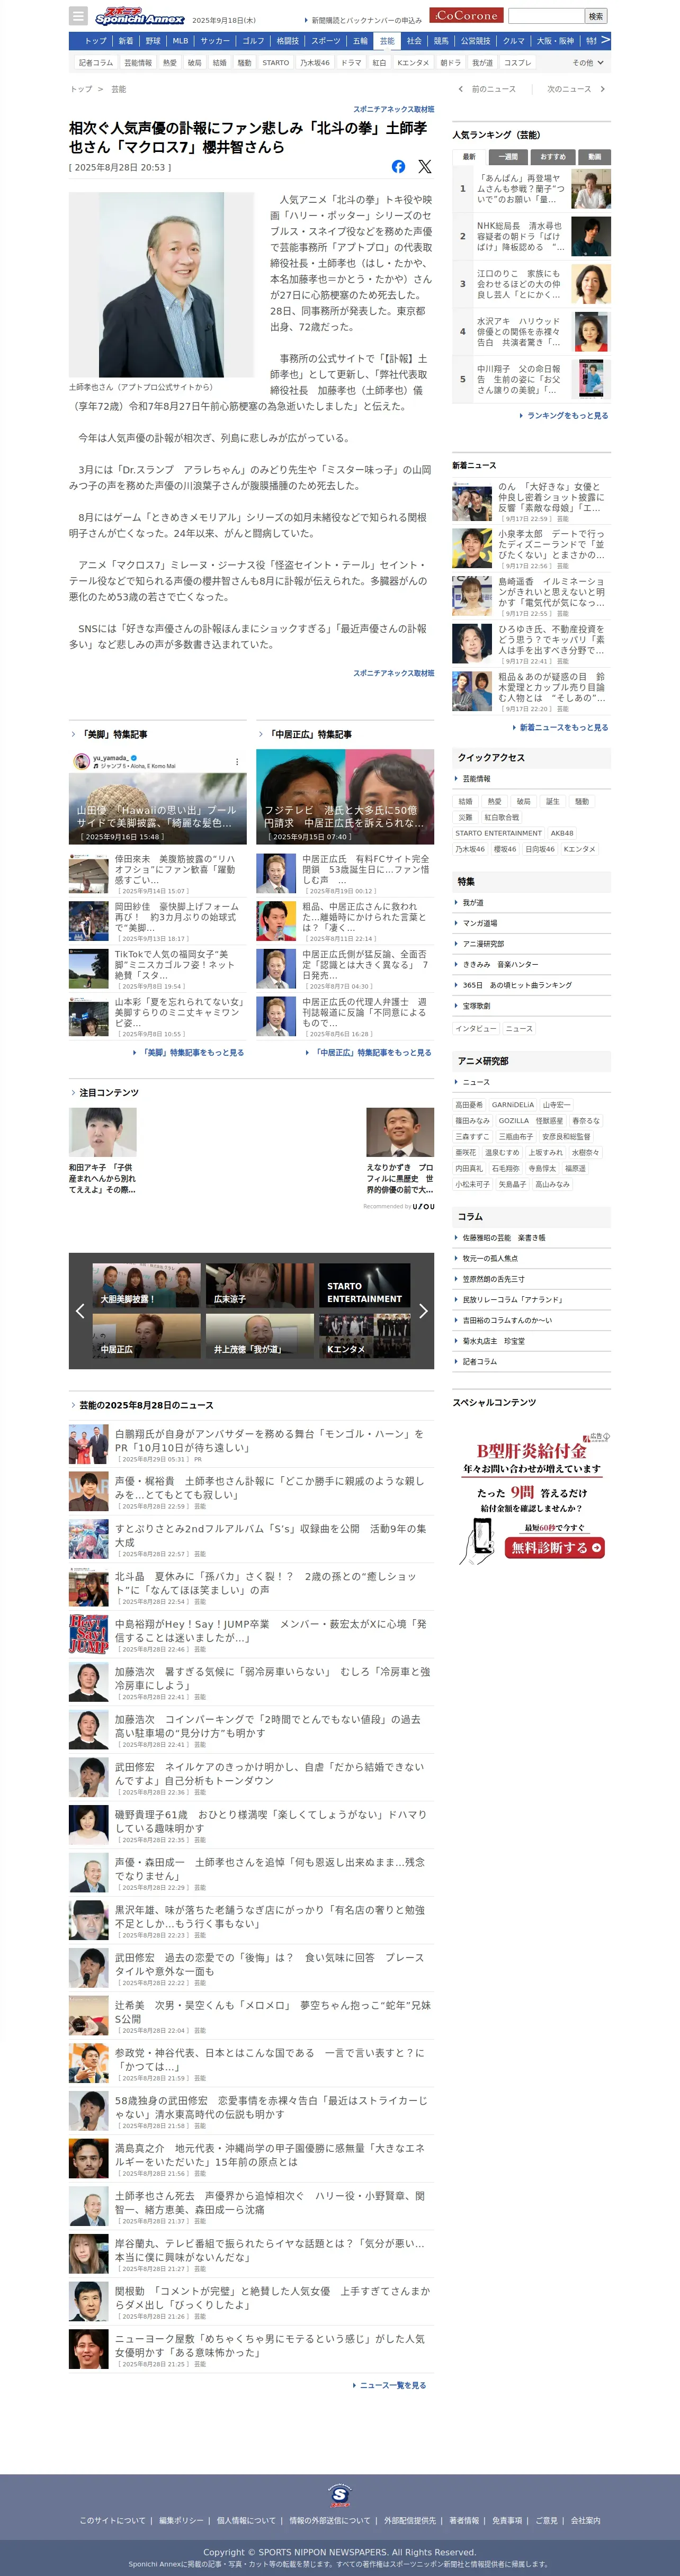Open rank 3 江口のりこ article
The image size is (680, 2576).
click(x=531, y=284)
